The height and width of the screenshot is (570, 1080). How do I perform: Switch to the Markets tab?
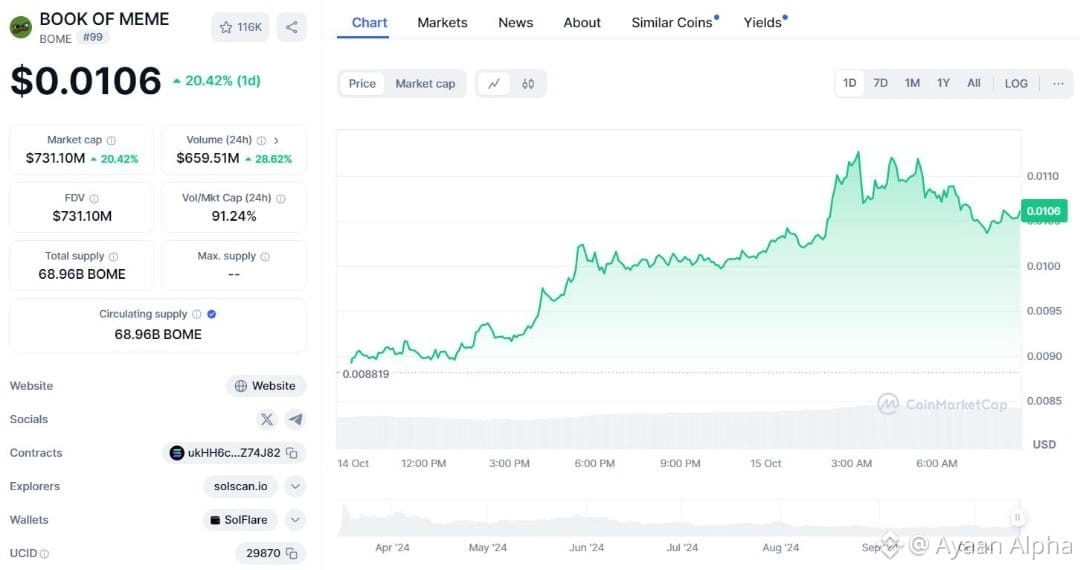click(442, 23)
